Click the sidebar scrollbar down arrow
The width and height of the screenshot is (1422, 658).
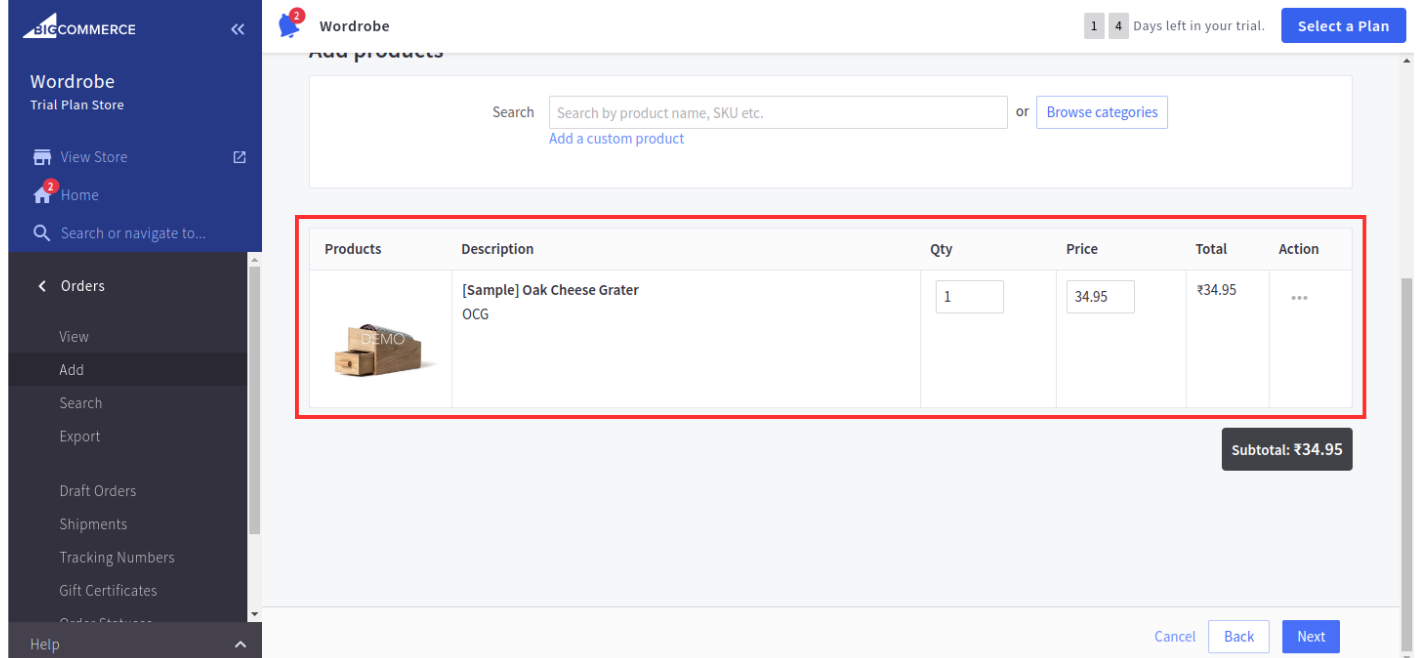coord(254,613)
